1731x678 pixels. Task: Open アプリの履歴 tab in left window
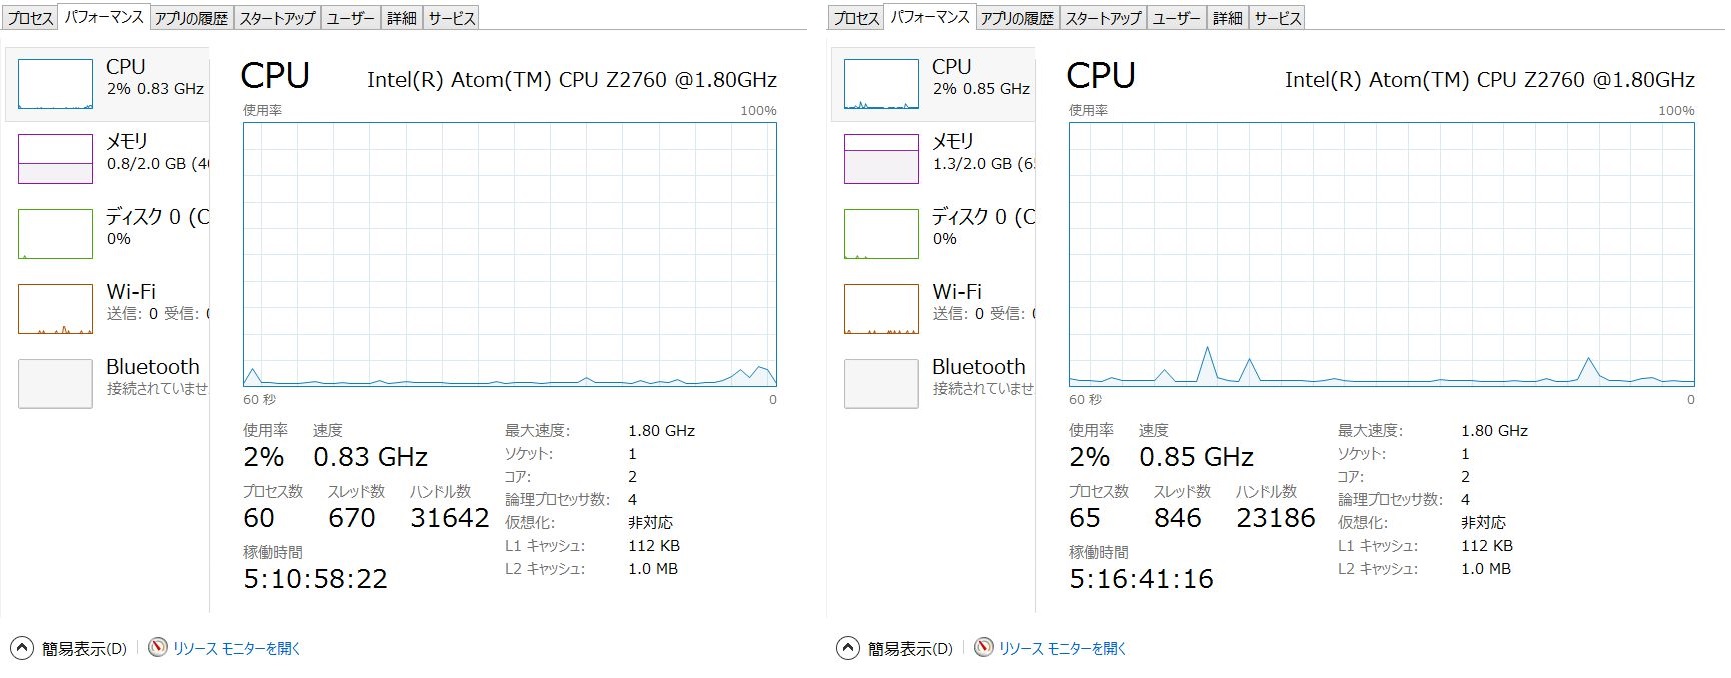(191, 18)
